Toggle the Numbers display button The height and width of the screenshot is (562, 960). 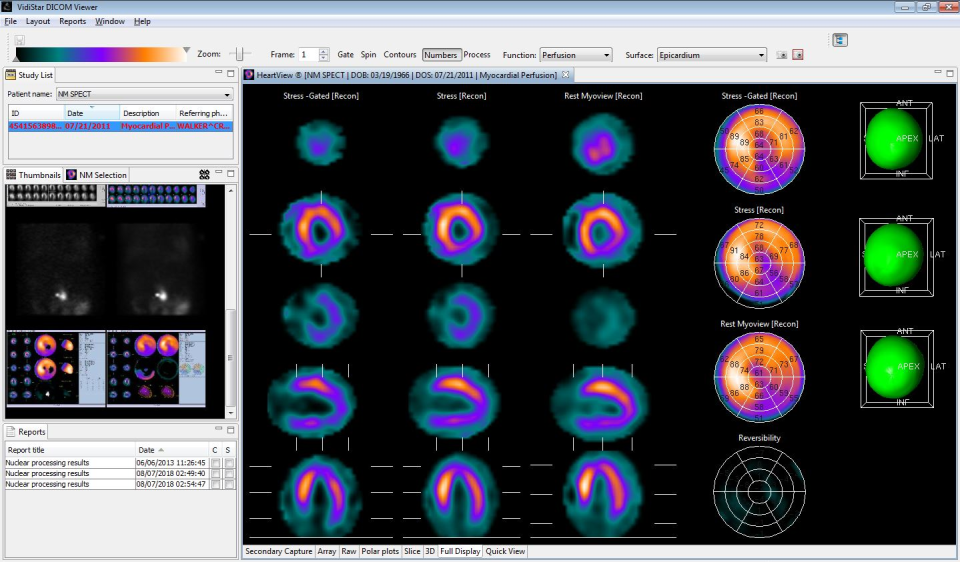pos(440,55)
